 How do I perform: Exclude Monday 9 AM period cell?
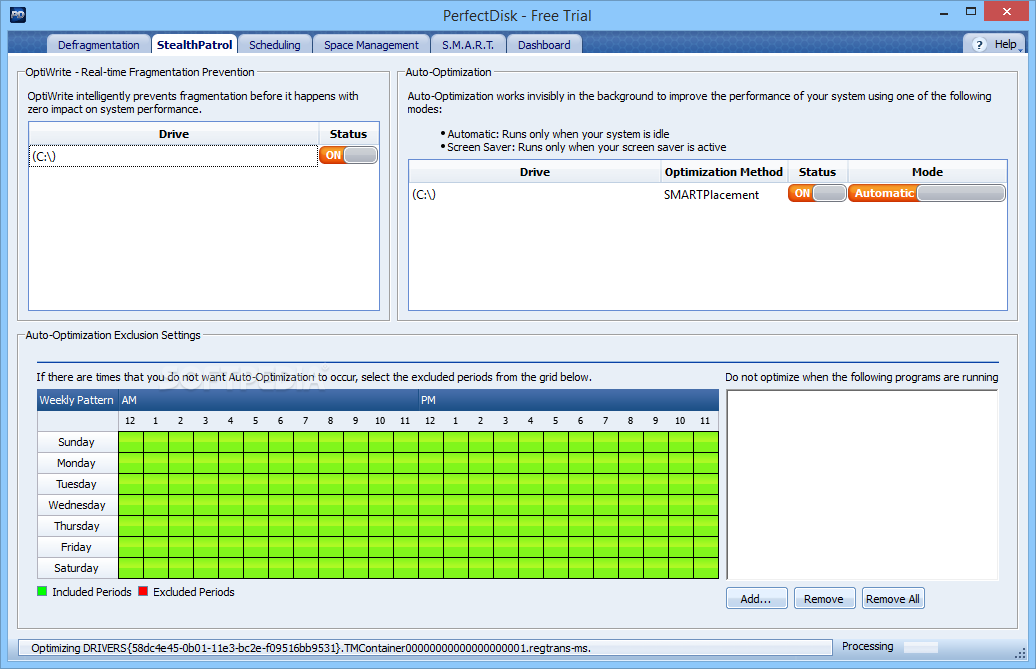click(x=356, y=463)
